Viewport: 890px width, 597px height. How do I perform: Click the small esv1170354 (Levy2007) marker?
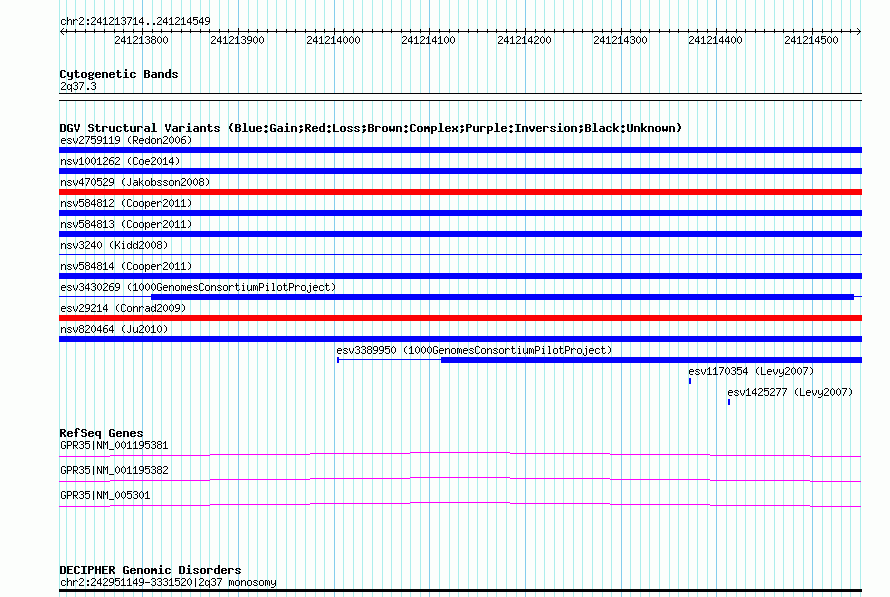point(690,381)
